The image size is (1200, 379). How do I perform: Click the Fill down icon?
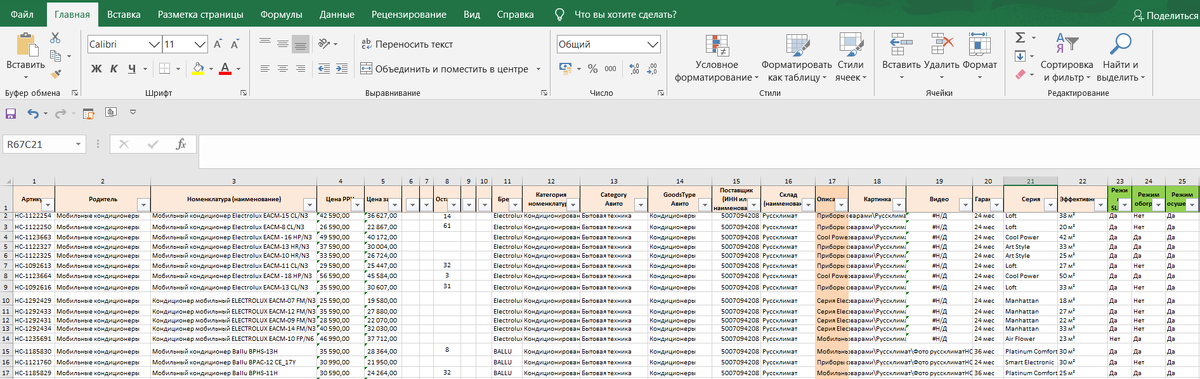(1019, 56)
